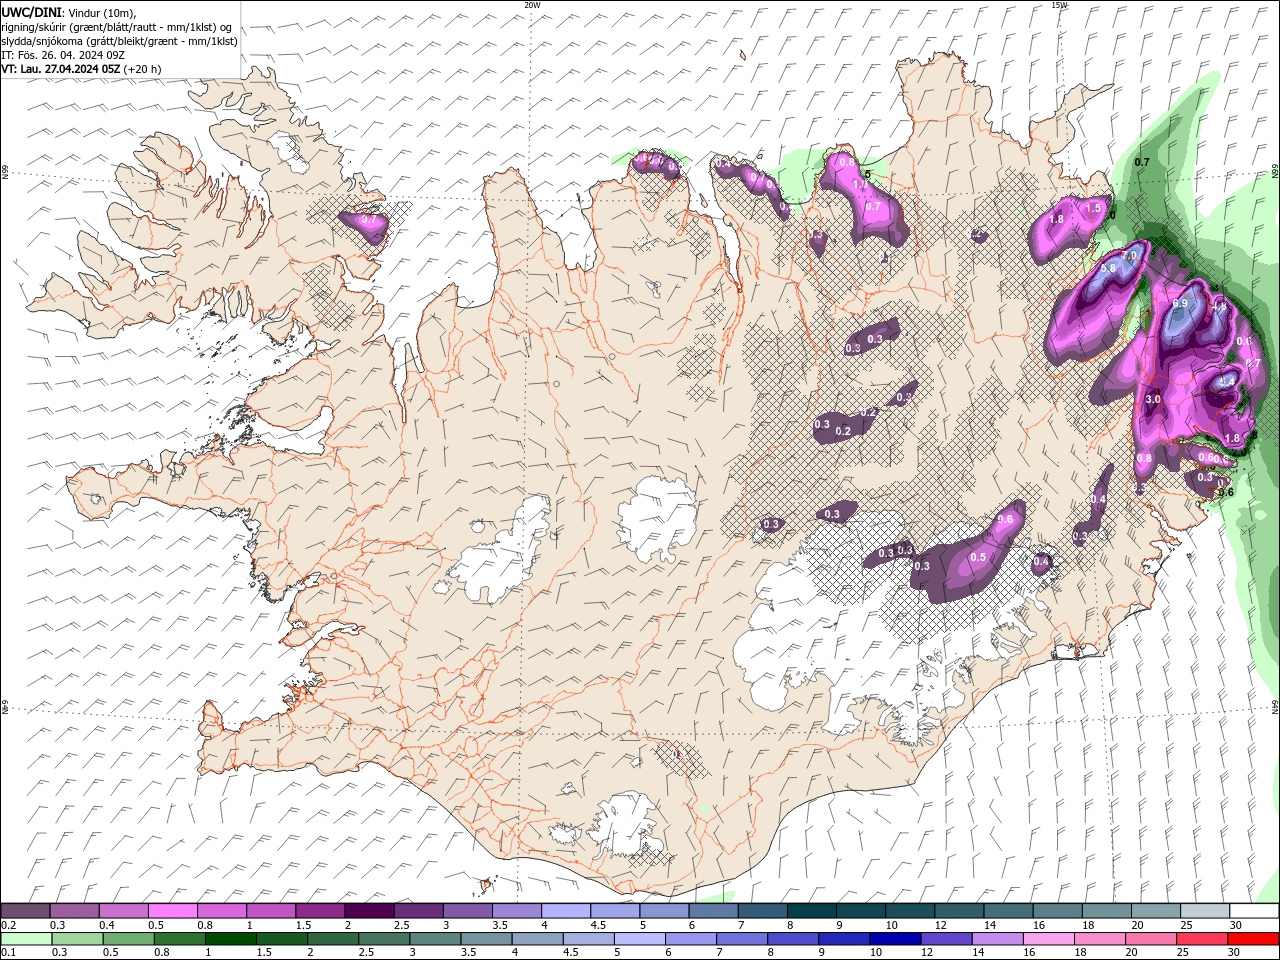Click the 15W longitude label

[x=1059, y=5]
